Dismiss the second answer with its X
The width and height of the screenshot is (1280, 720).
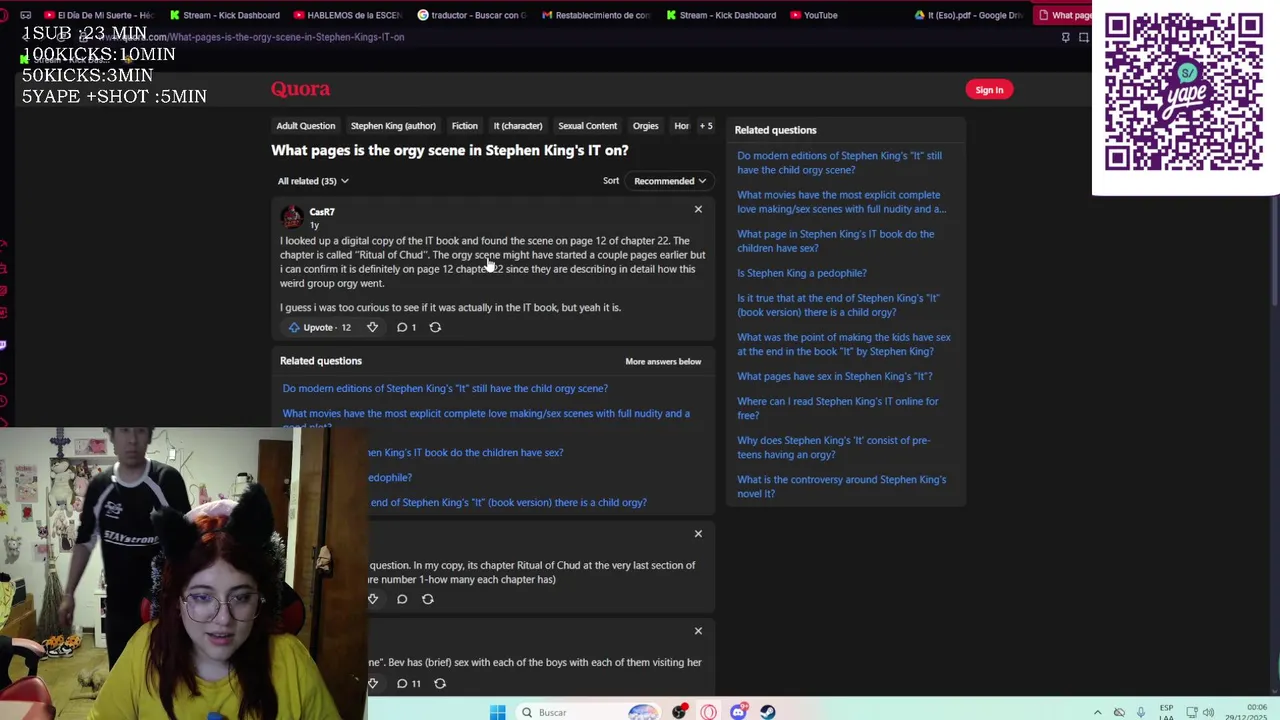pyautogui.click(x=698, y=534)
